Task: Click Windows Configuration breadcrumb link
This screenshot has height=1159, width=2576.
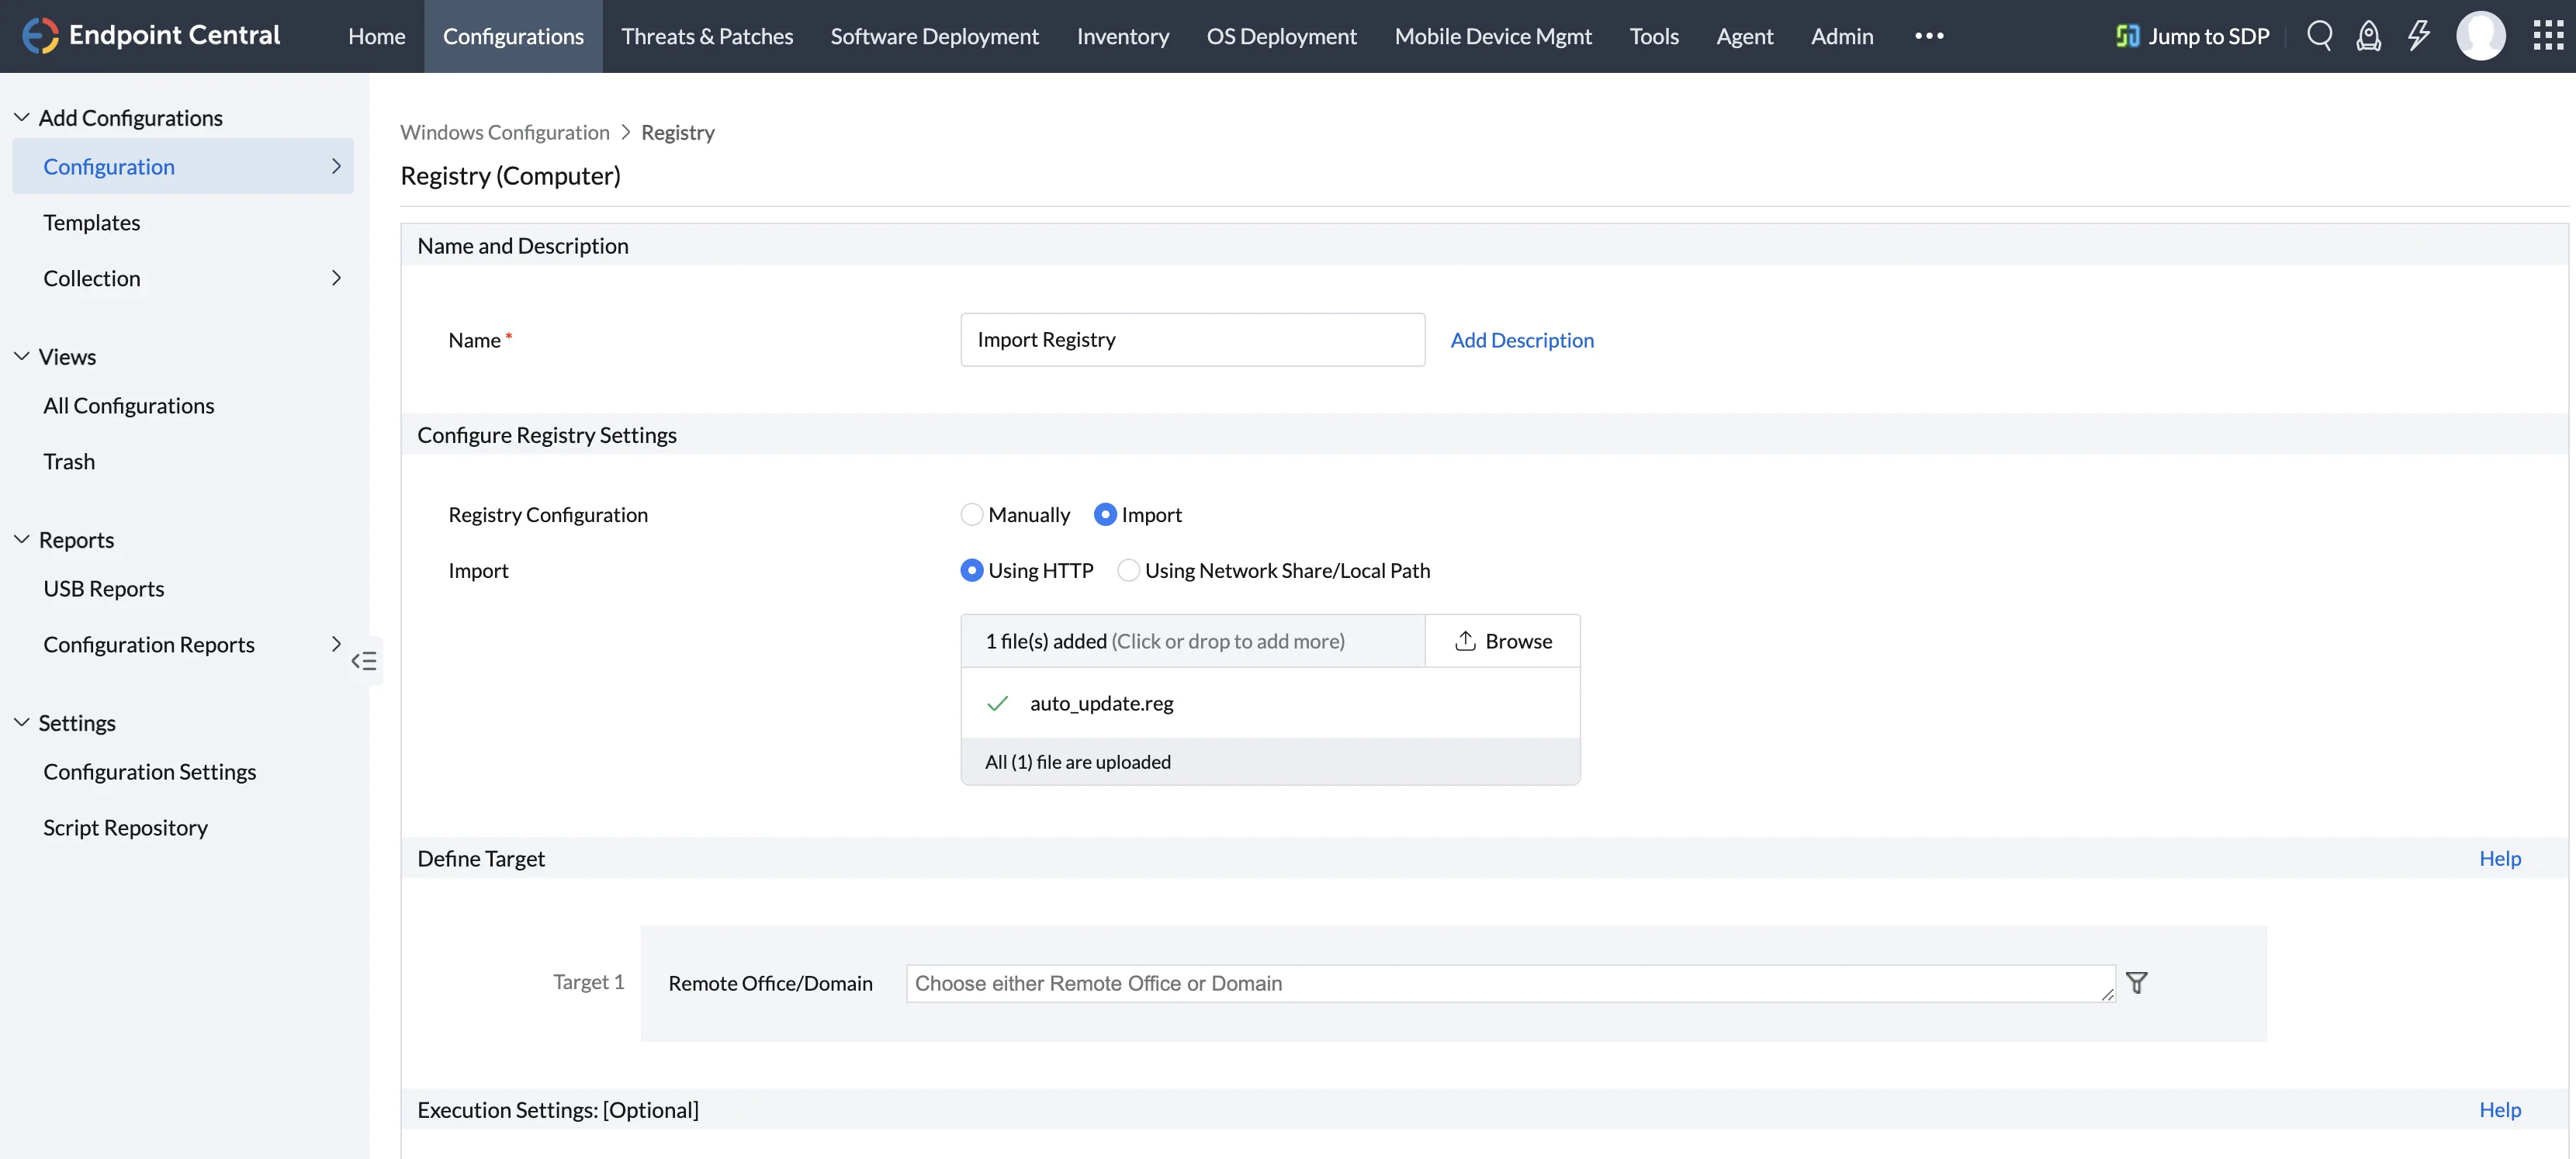Action: 504,132
